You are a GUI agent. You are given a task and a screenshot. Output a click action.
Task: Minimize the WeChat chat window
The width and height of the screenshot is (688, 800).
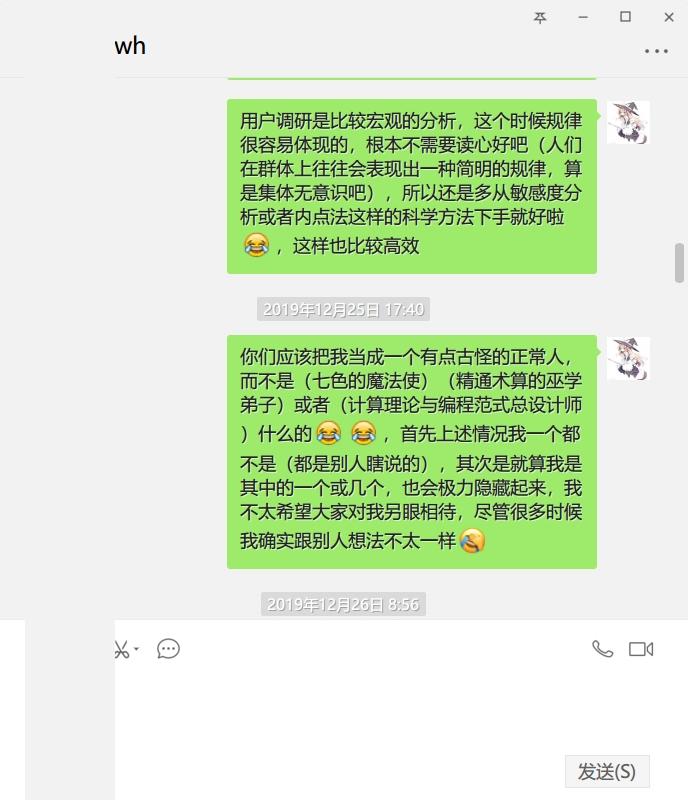click(583, 17)
